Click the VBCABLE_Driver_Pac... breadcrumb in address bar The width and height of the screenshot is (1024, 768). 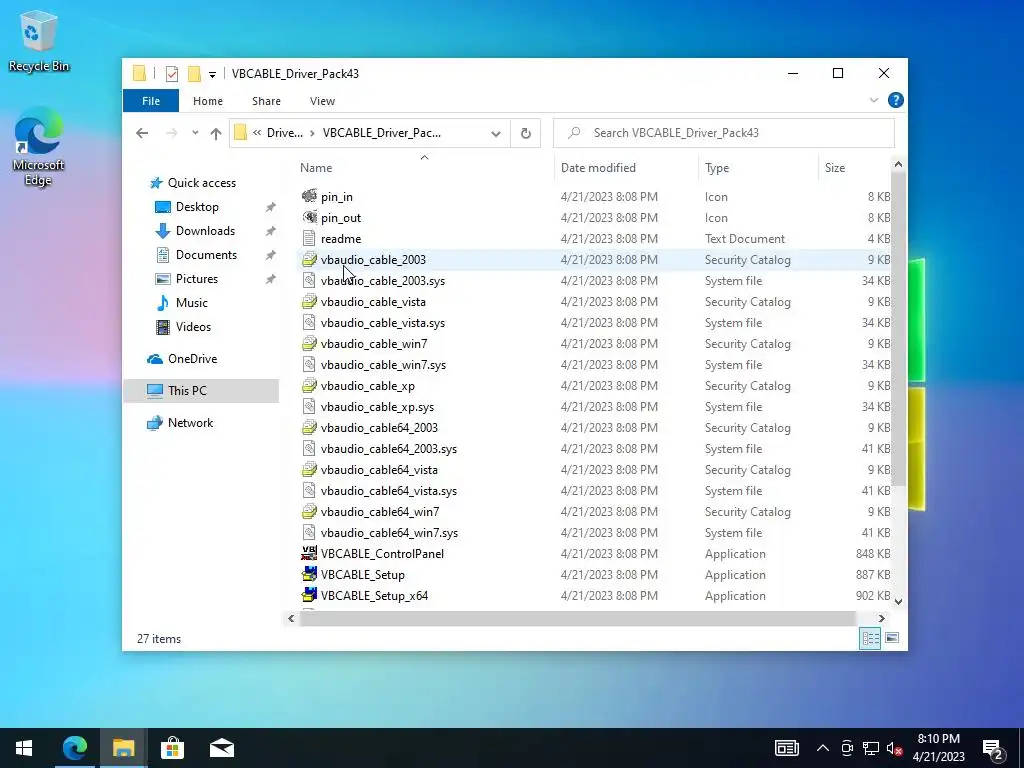click(x=382, y=133)
